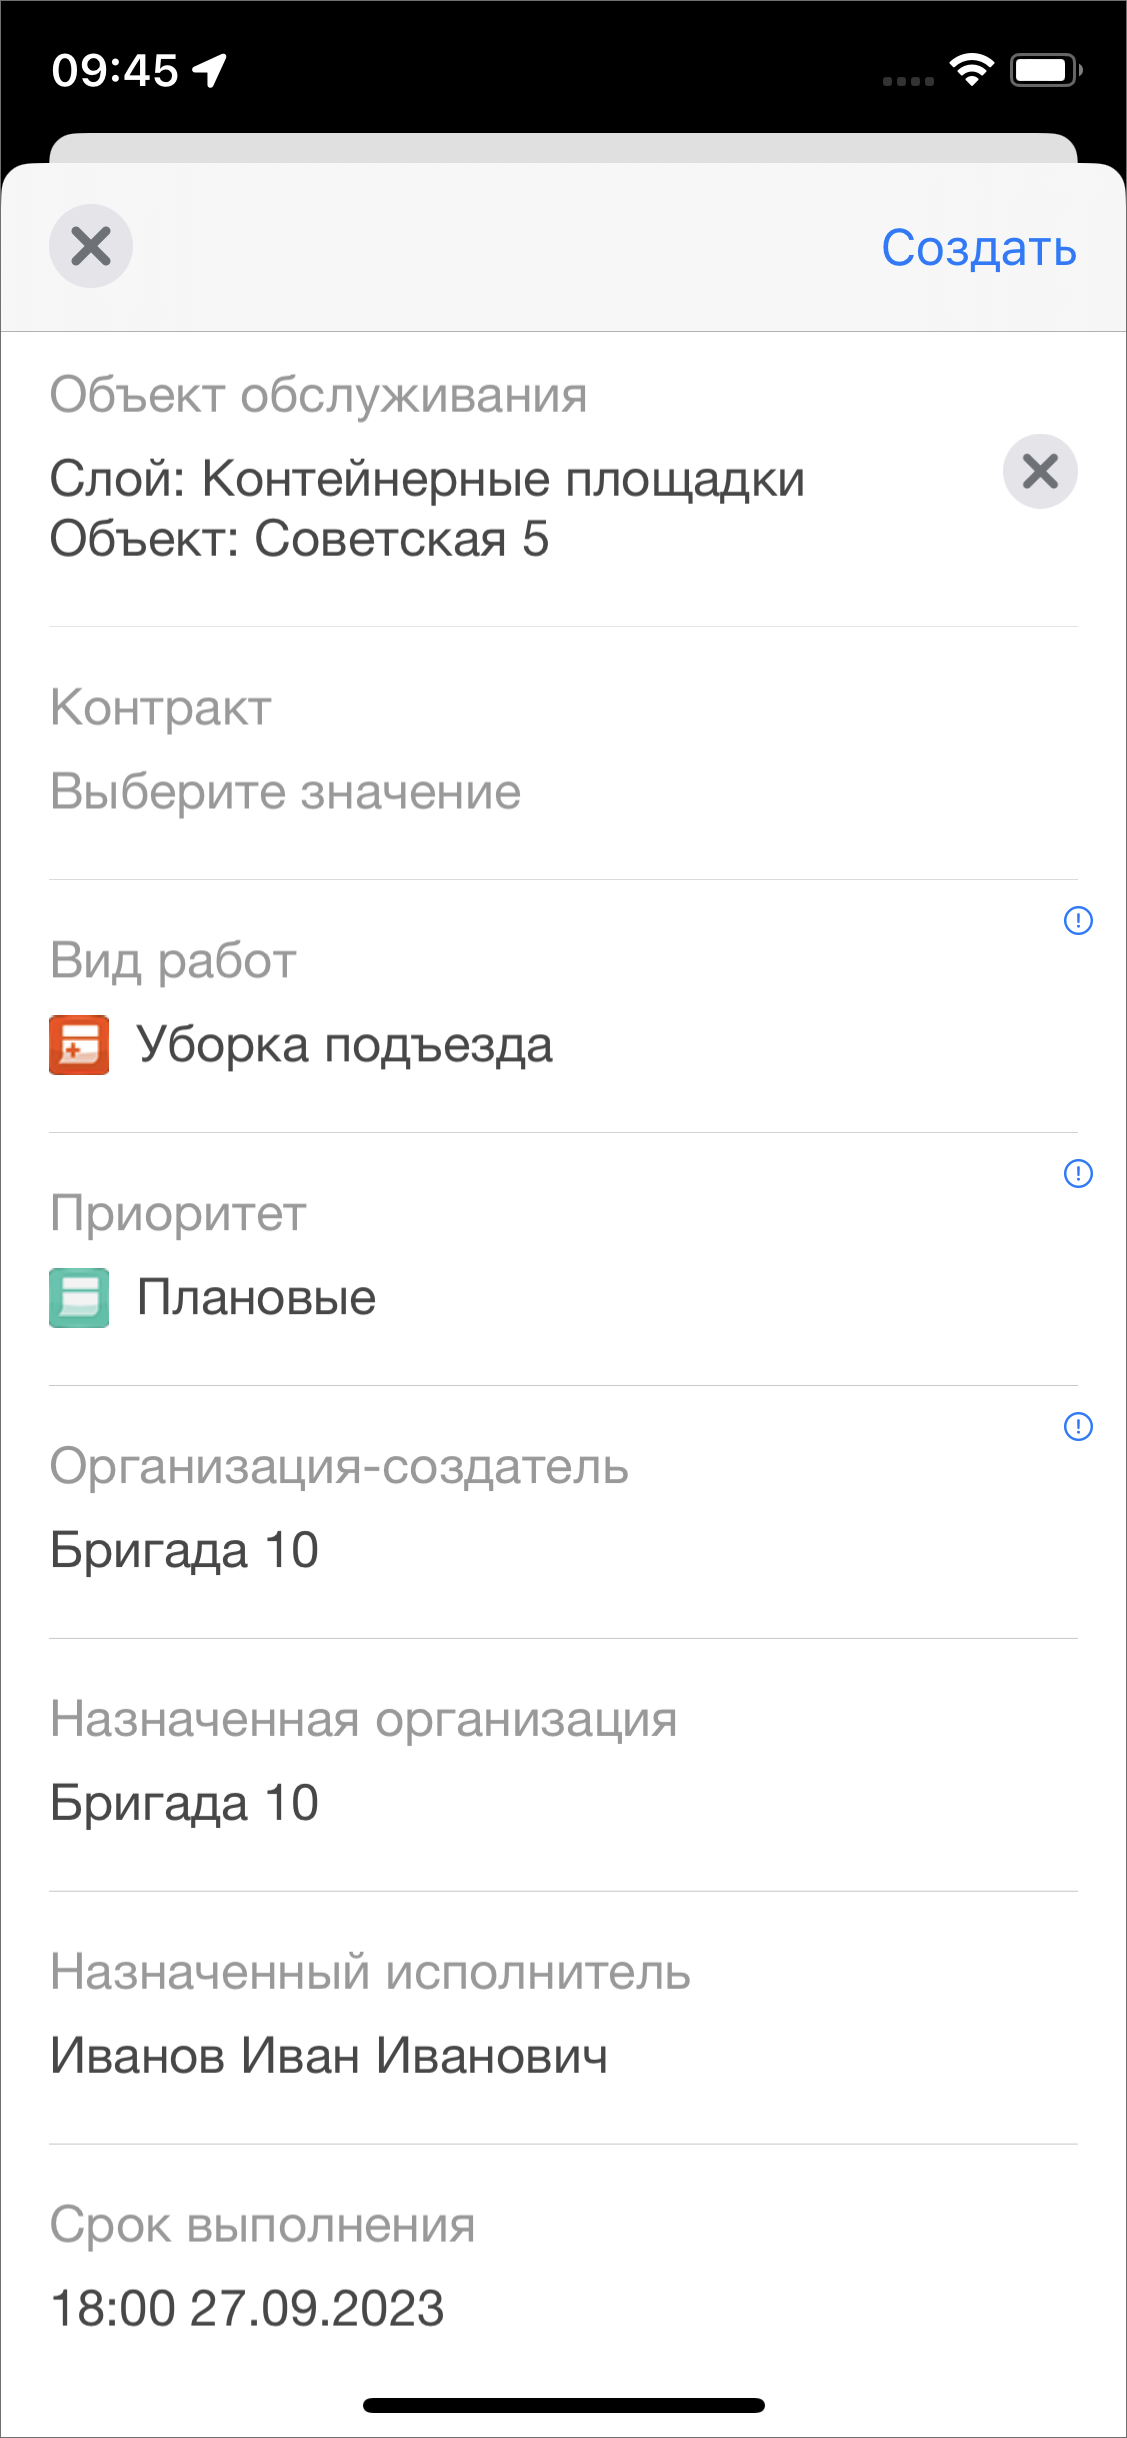Tap the info icon beside Приоритет
This screenshot has width=1127, height=2438.
1078,1173
